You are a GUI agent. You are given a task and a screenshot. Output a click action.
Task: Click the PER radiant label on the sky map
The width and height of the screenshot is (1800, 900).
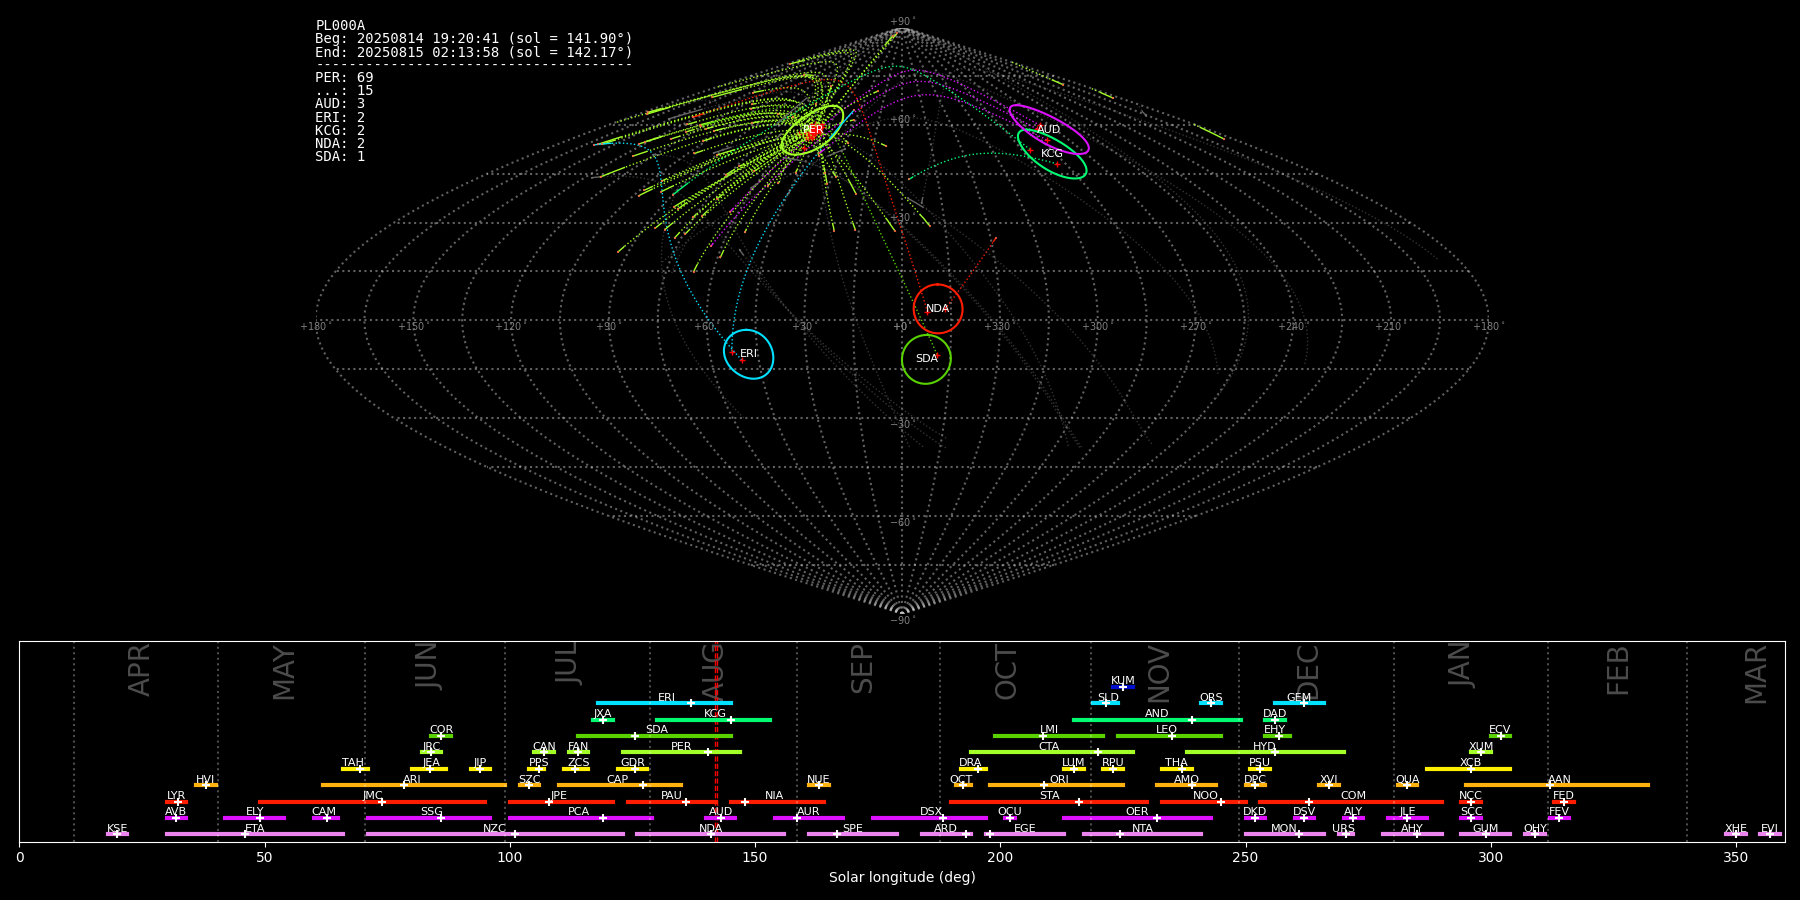813,130
